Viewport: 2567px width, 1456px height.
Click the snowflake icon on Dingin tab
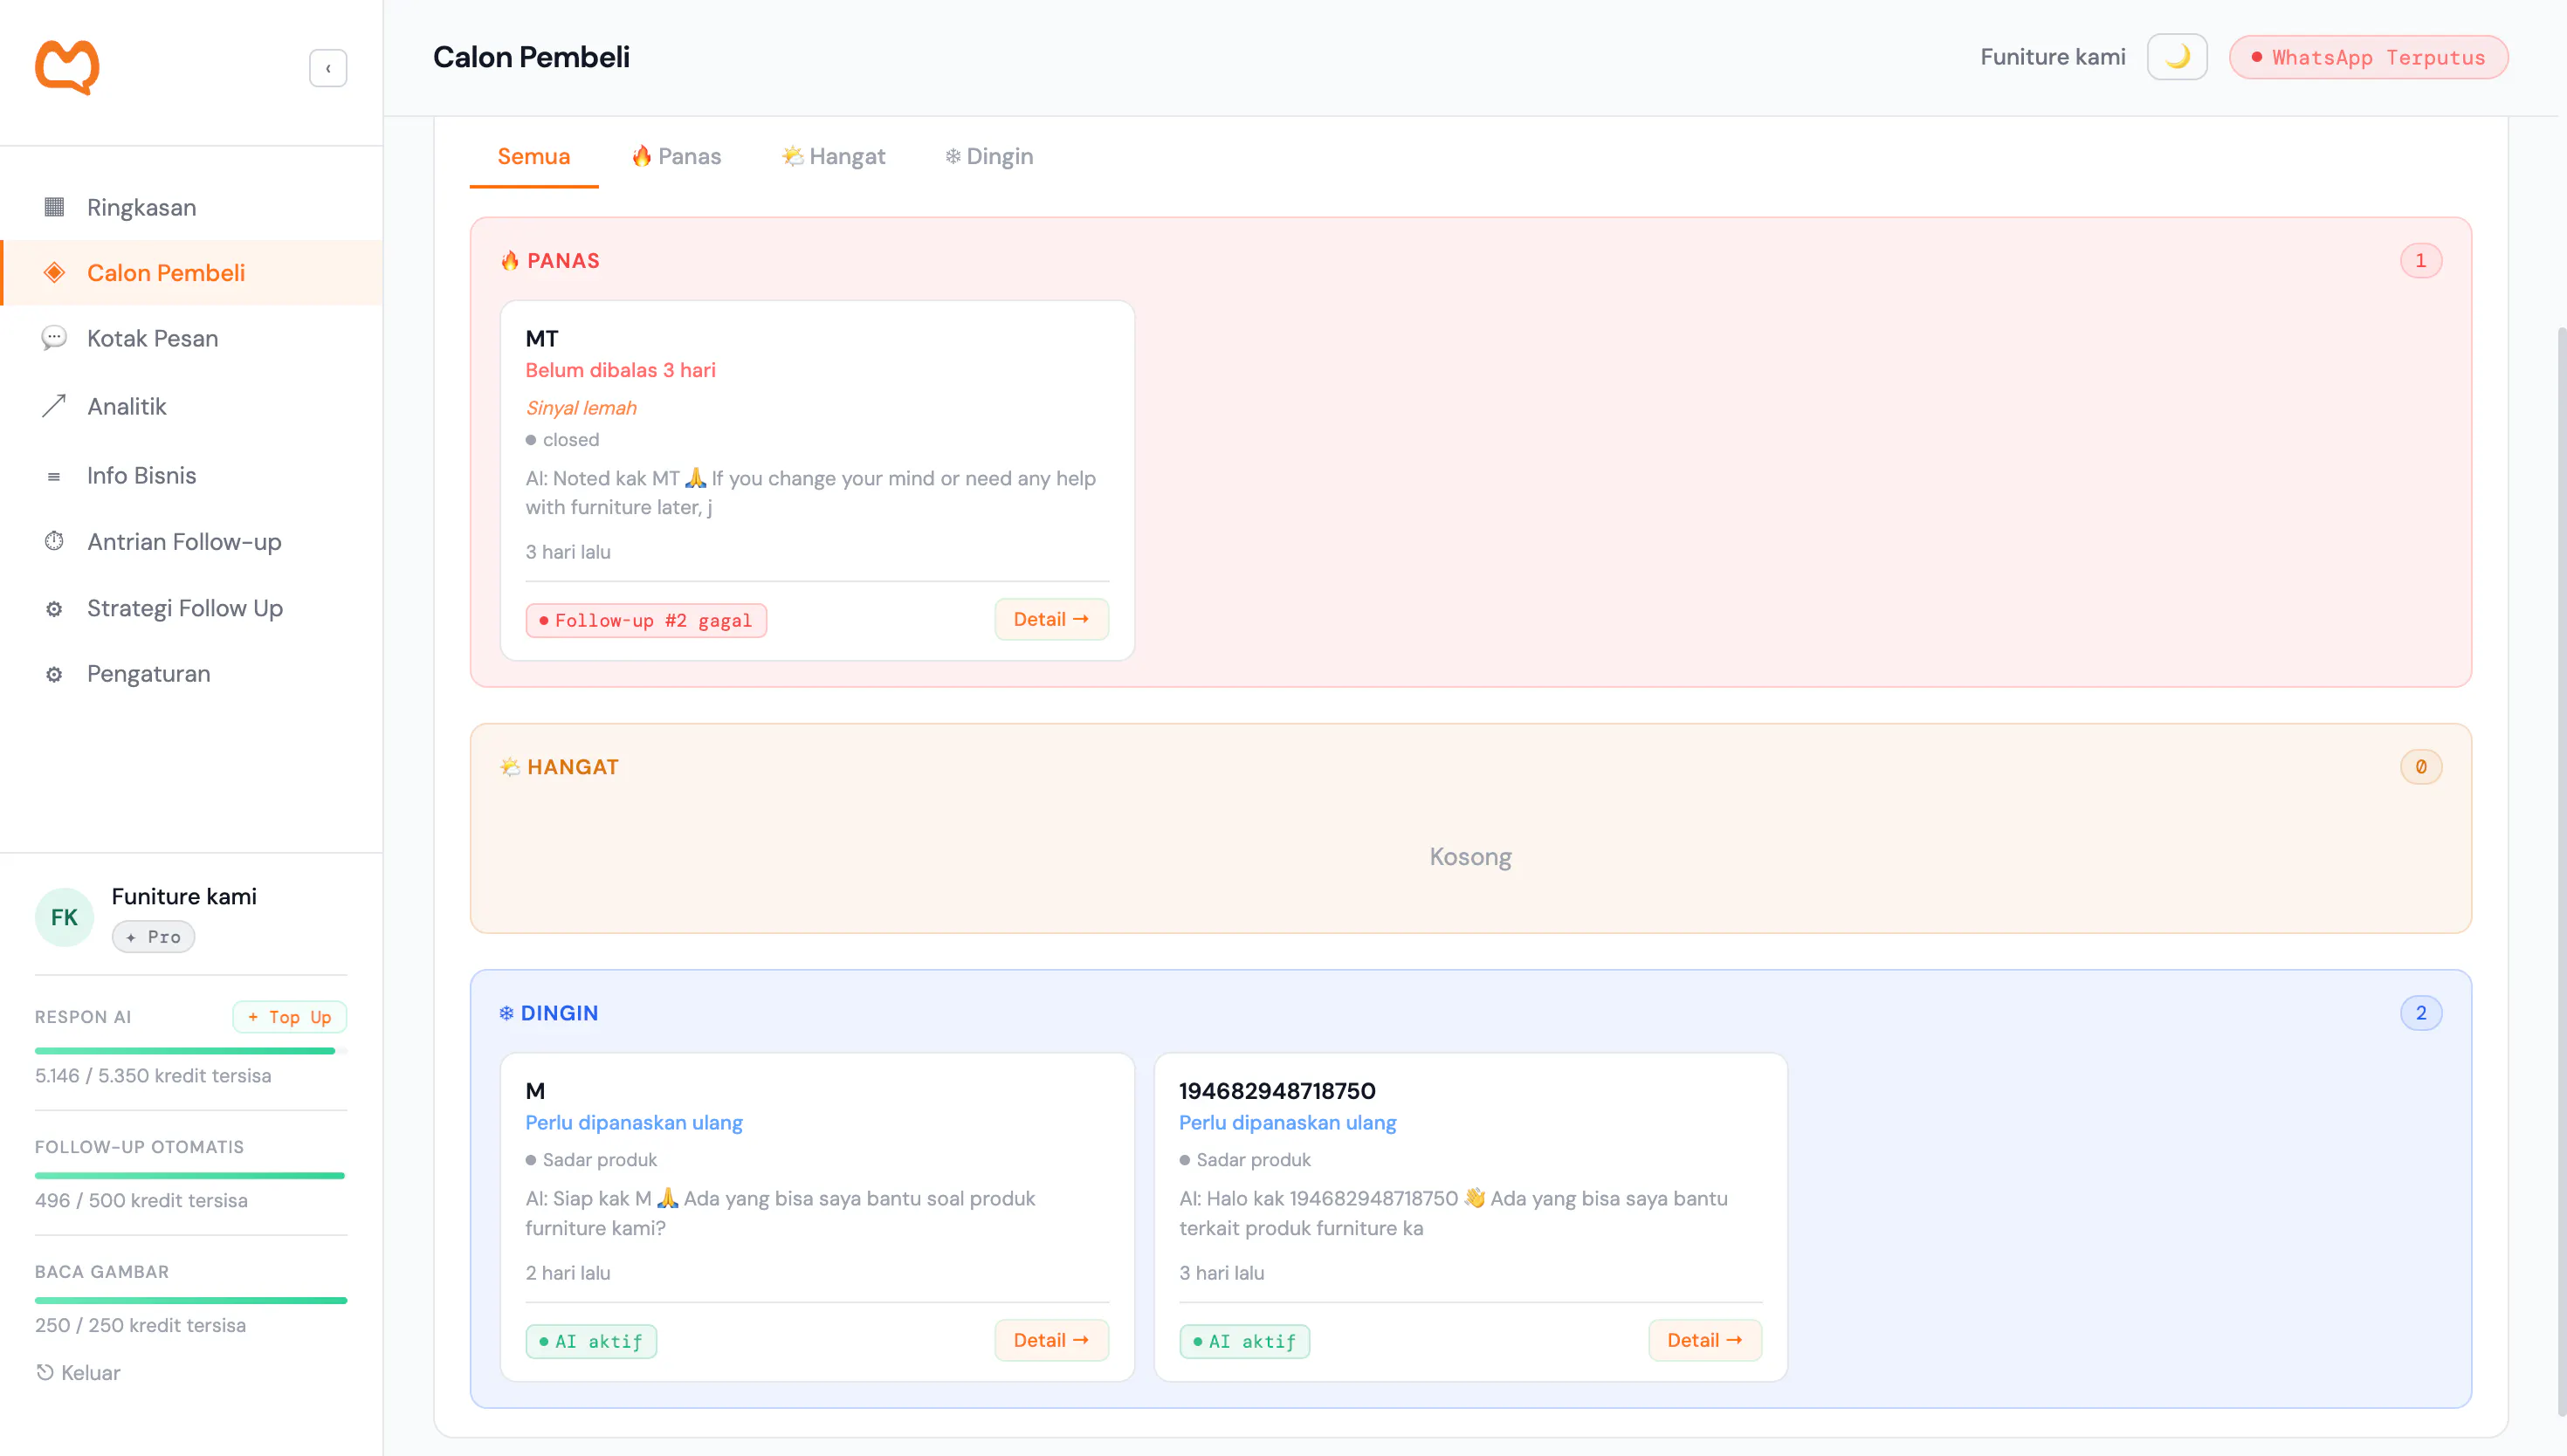pyautogui.click(x=953, y=156)
